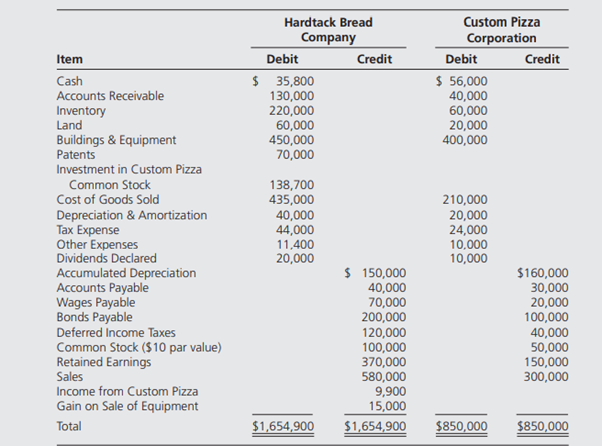Select the 435,000 cost of goods value
The image size is (602, 446).
(x=292, y=200)
